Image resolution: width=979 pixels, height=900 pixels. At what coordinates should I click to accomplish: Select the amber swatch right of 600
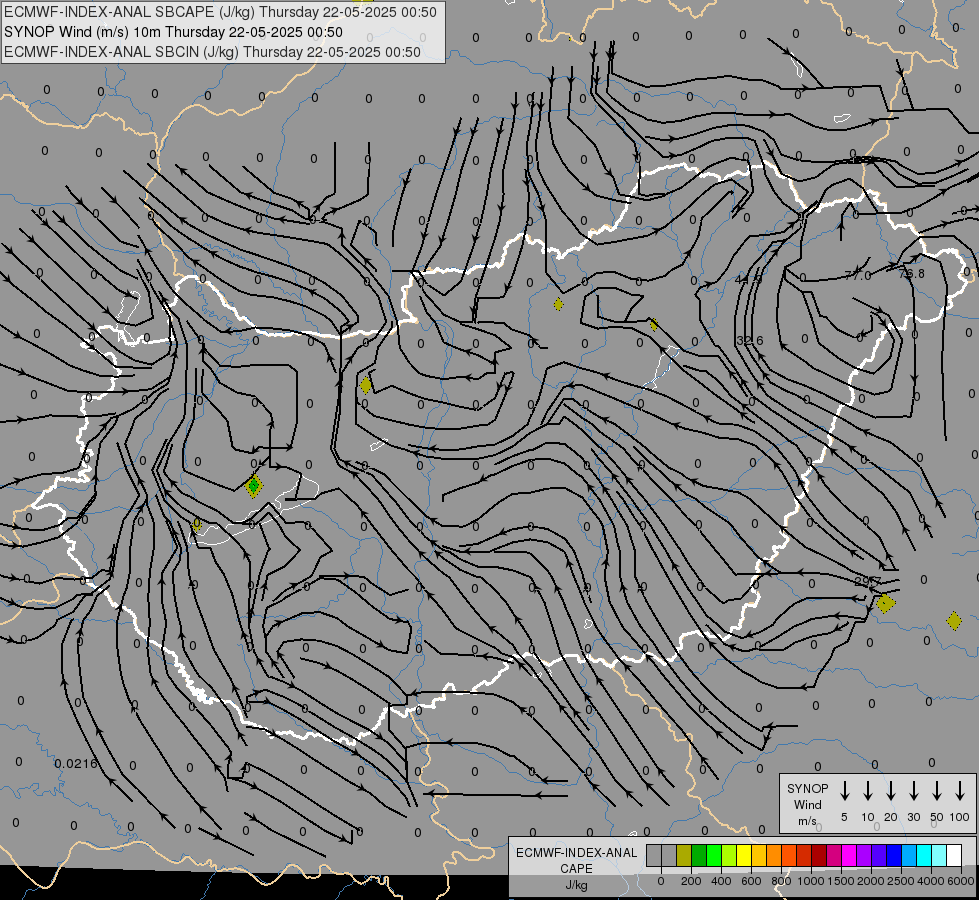[x=759, y=856]
